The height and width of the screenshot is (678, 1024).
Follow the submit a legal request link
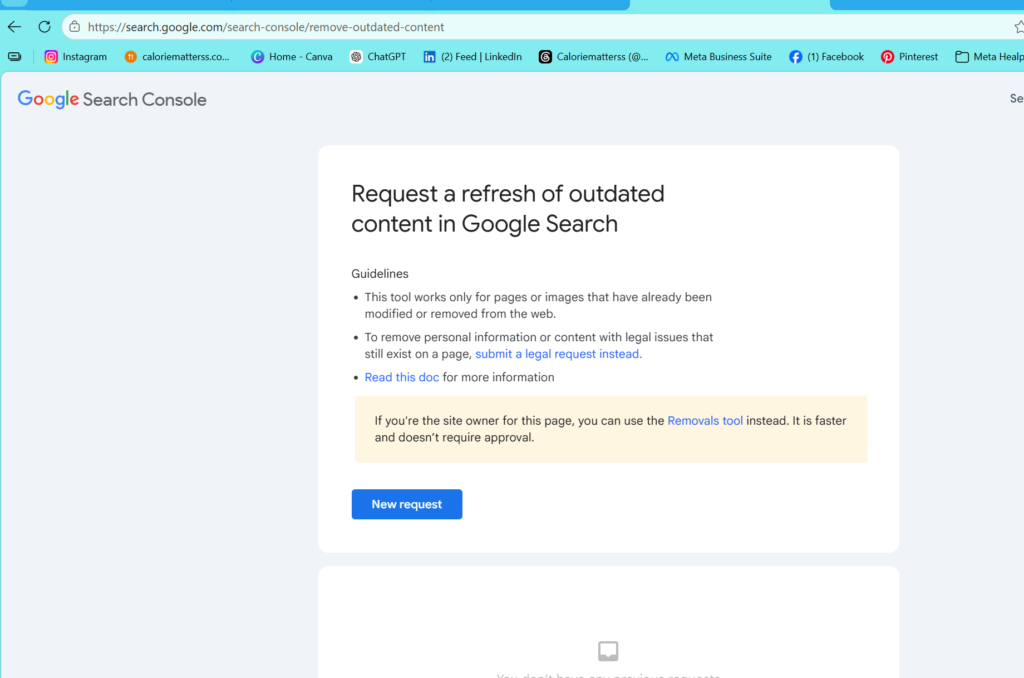click(x=558, y=354)
